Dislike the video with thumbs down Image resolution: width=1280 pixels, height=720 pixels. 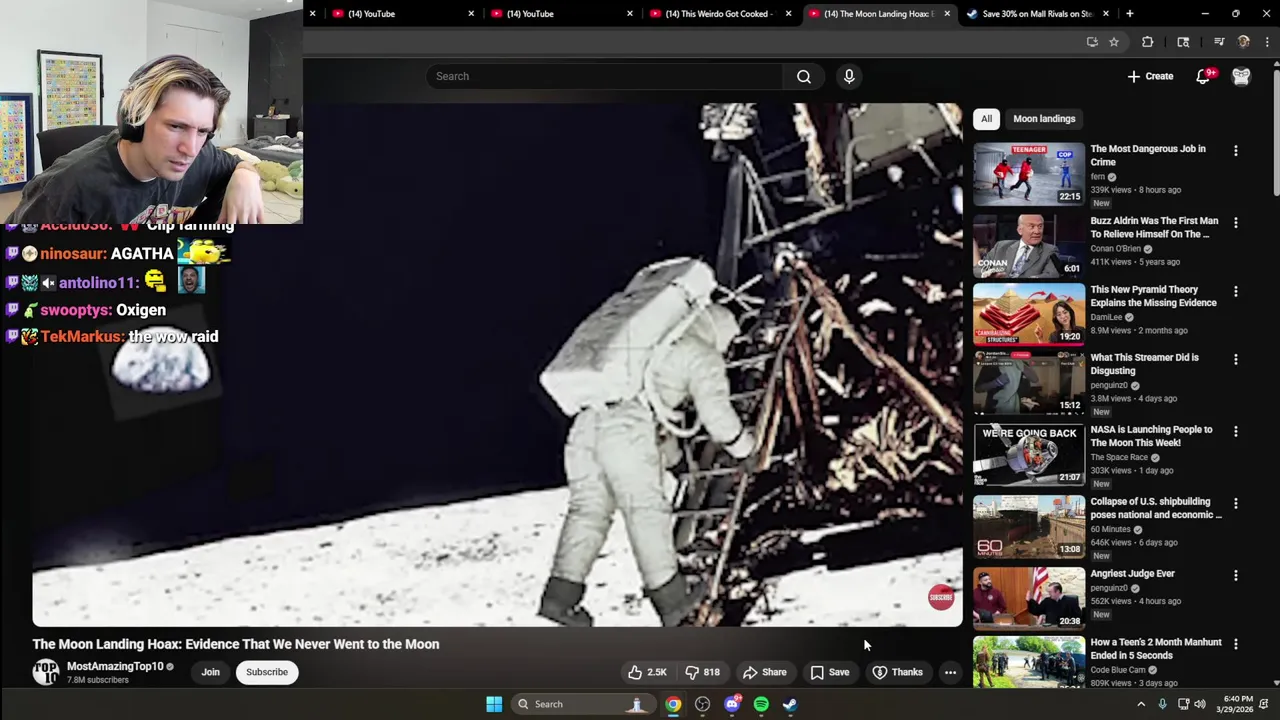(702, 672)
